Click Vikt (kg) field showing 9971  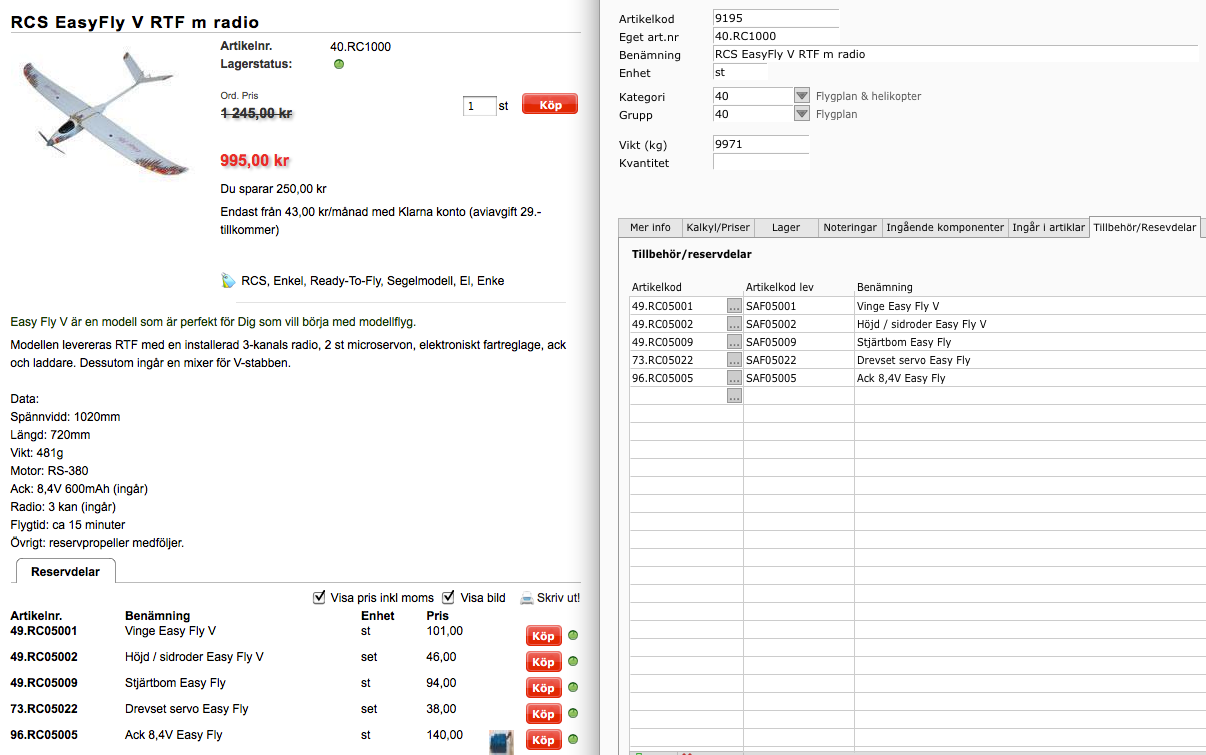coord(761,144)
